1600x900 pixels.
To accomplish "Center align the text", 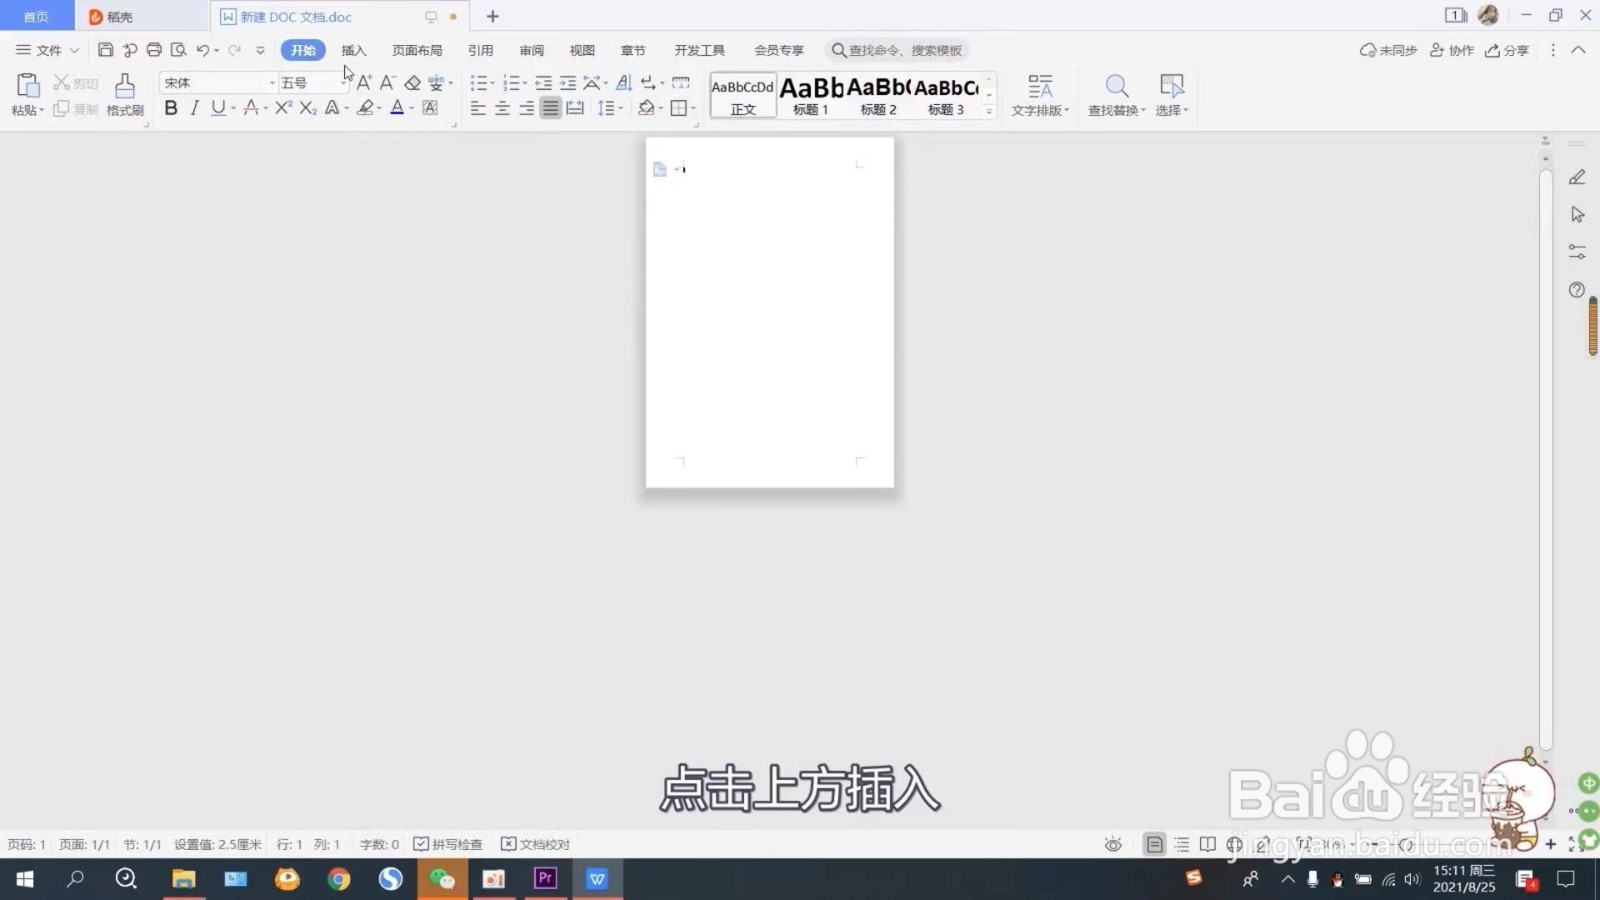I will tap(502, 108).
